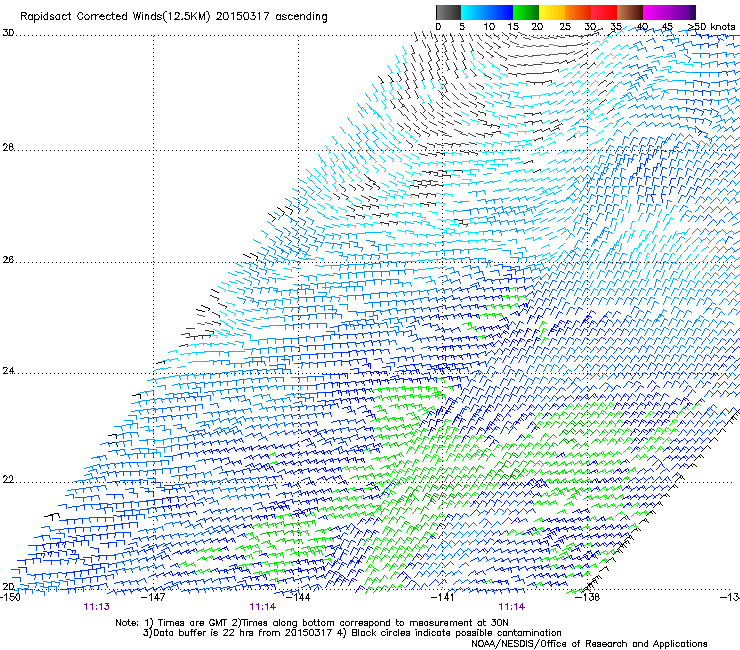
Task: Click the longitude label '-141' on the bottom axis
Action: tap(443, 597)
